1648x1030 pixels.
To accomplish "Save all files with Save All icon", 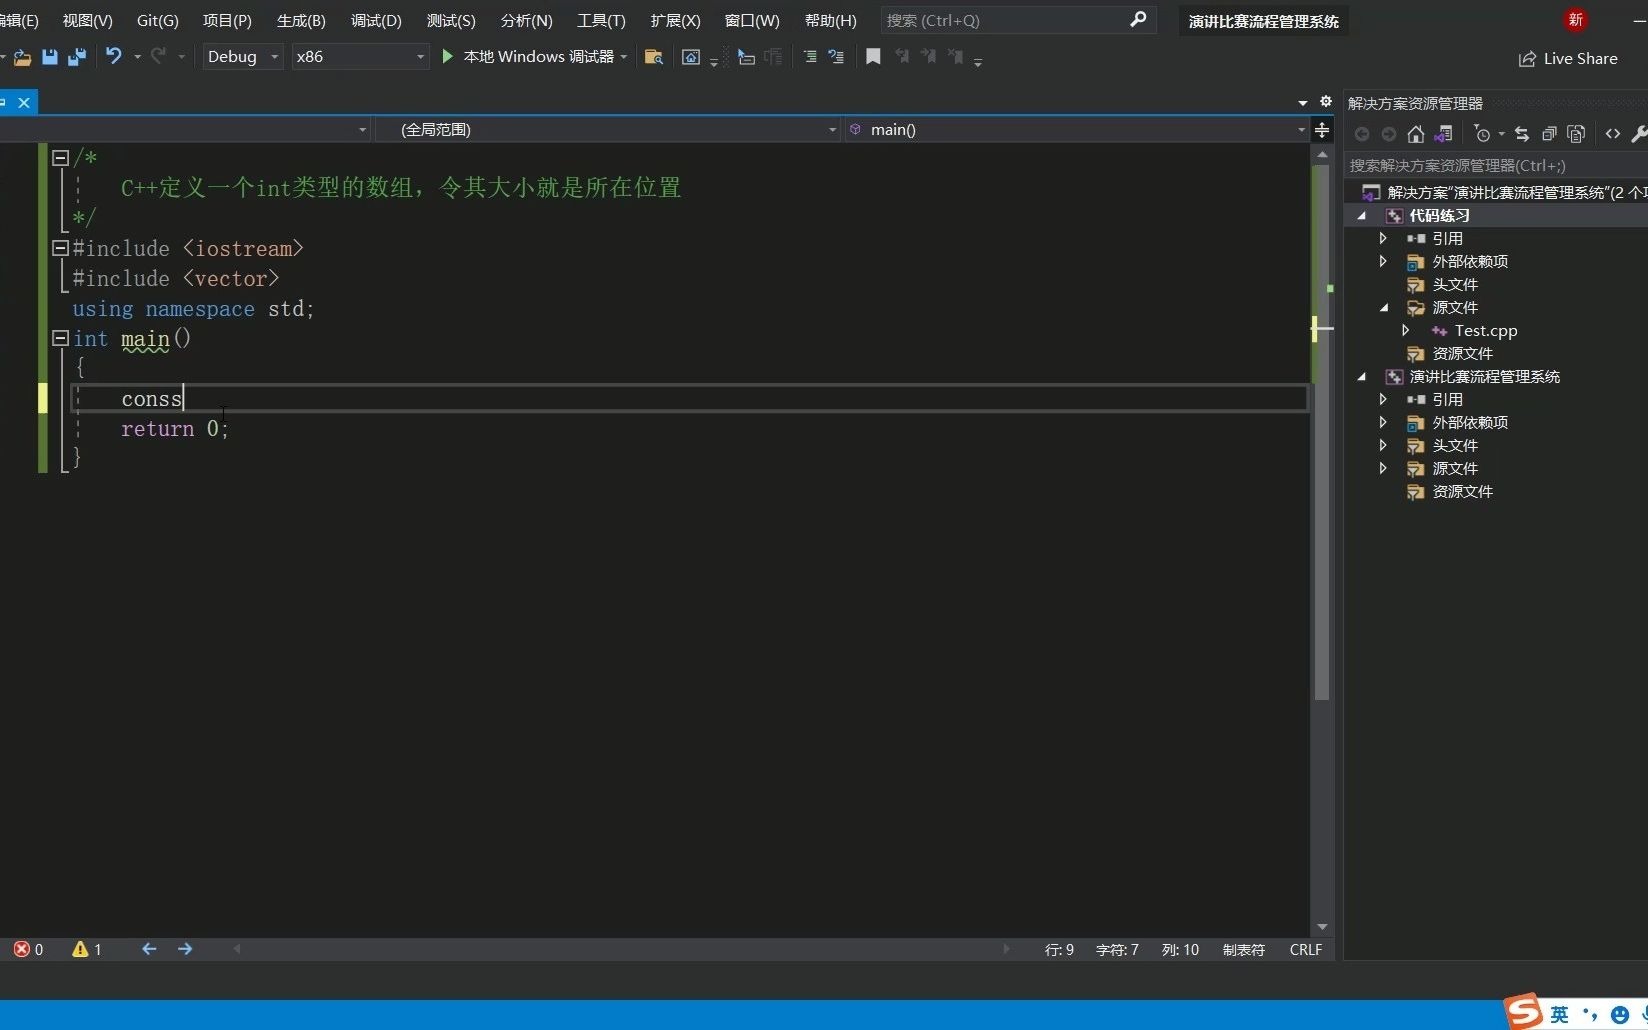I will pos(75,57).
